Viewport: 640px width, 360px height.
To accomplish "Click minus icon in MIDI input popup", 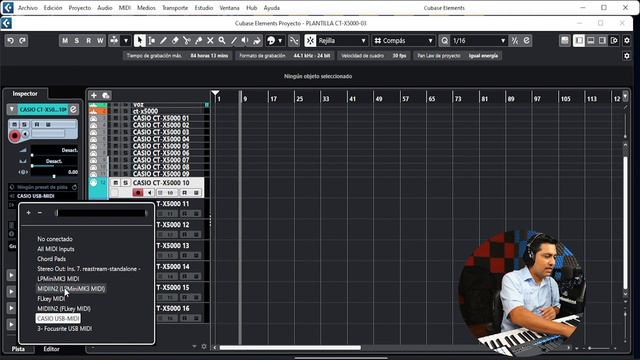I will (40, 213).
